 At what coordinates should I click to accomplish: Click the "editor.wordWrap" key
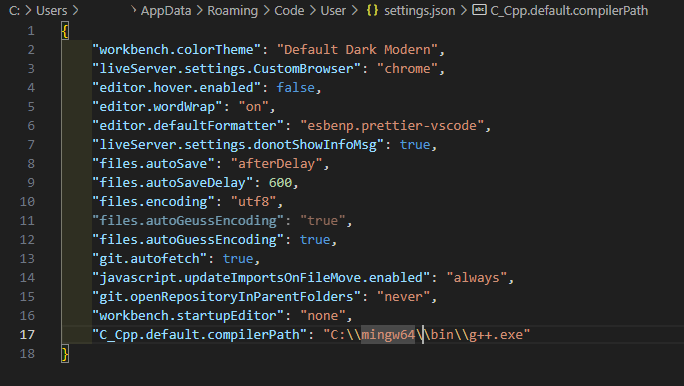[157, 107]
